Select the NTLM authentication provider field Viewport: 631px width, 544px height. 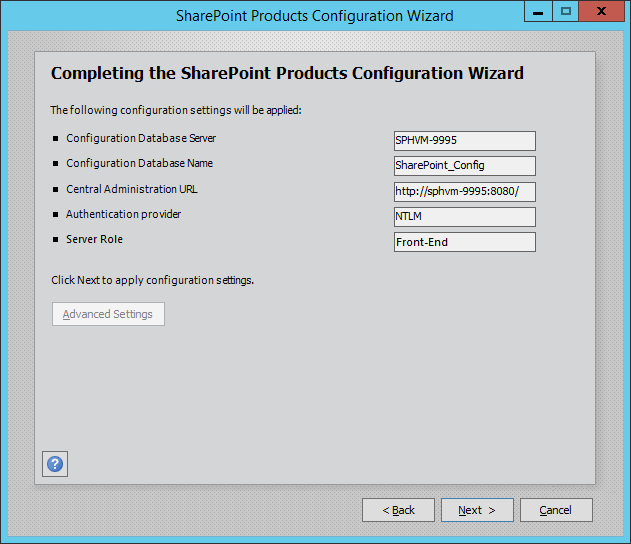464,217
